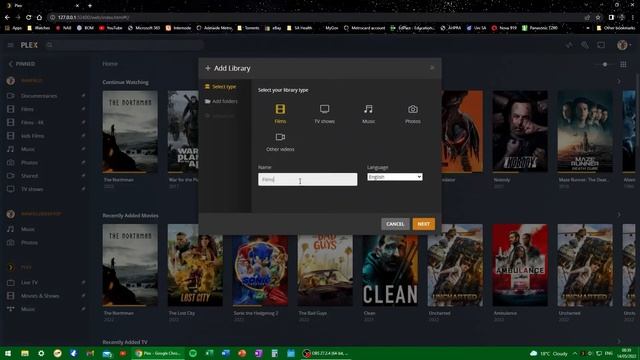Click the orange Next button
The image size is (640, 360).
point(423,224)
